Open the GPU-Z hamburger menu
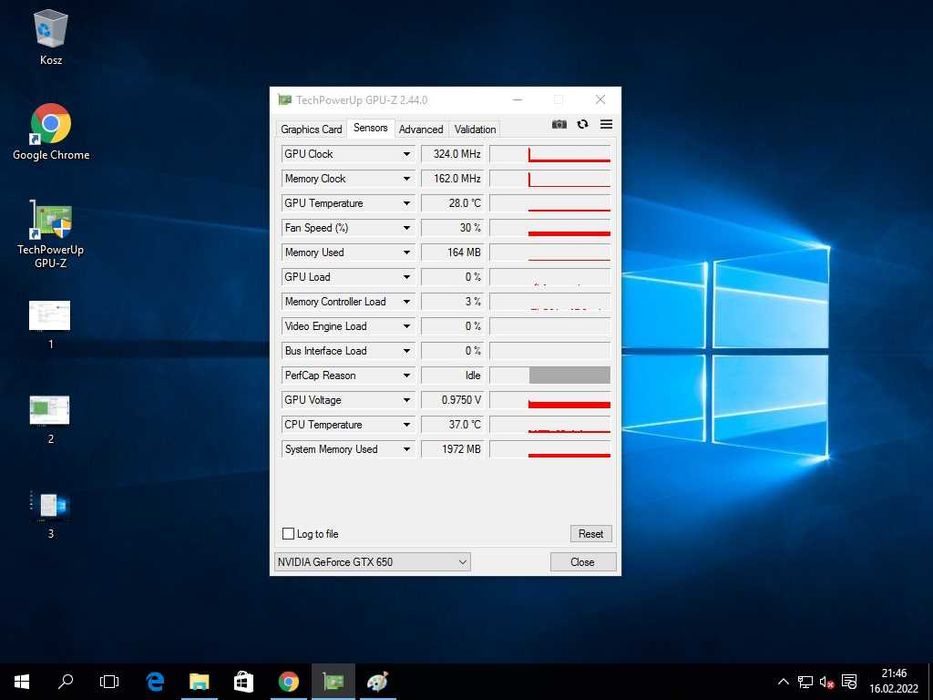Screen dimensions: 933x700 click(x=606, y=125)
